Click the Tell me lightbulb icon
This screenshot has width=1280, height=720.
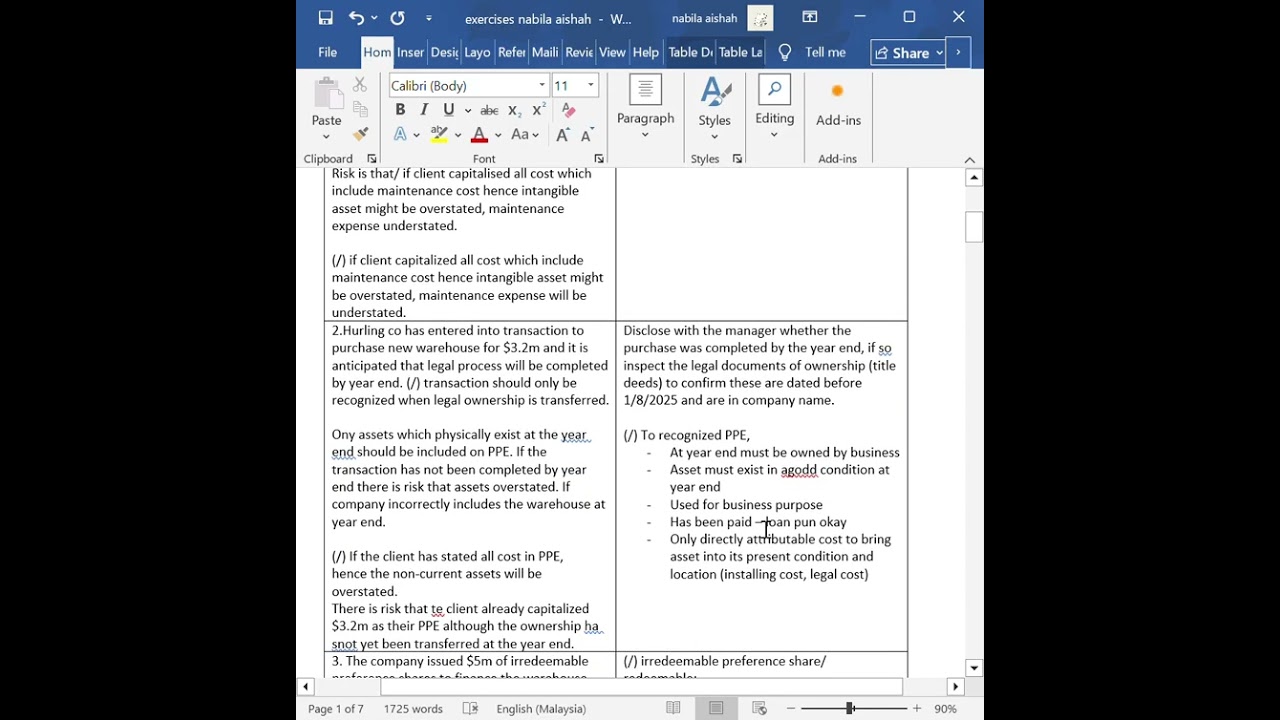[785, 52]
